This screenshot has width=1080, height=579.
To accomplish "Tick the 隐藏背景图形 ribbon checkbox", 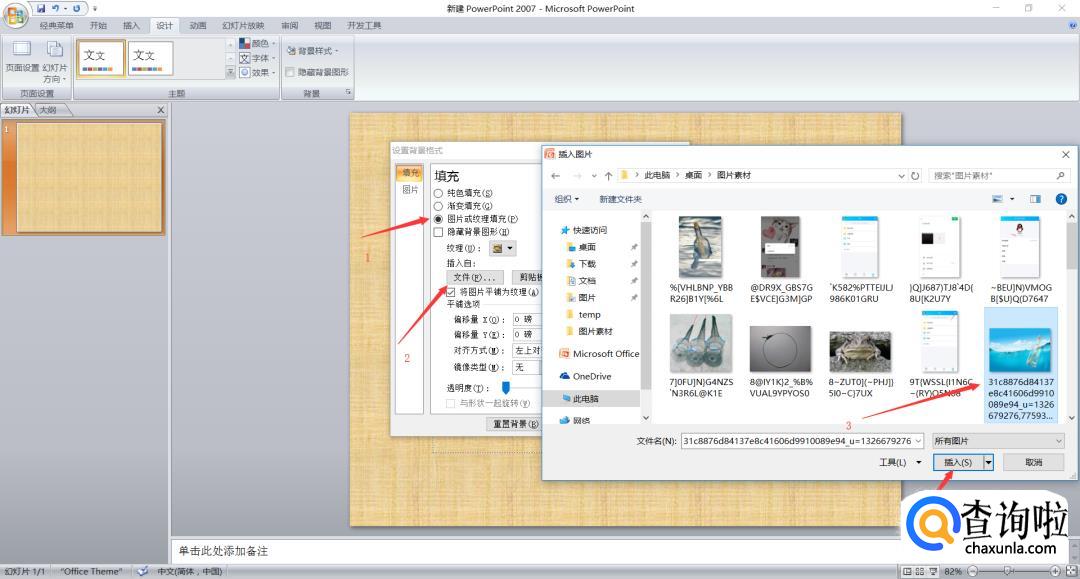I will coord(290,72).
